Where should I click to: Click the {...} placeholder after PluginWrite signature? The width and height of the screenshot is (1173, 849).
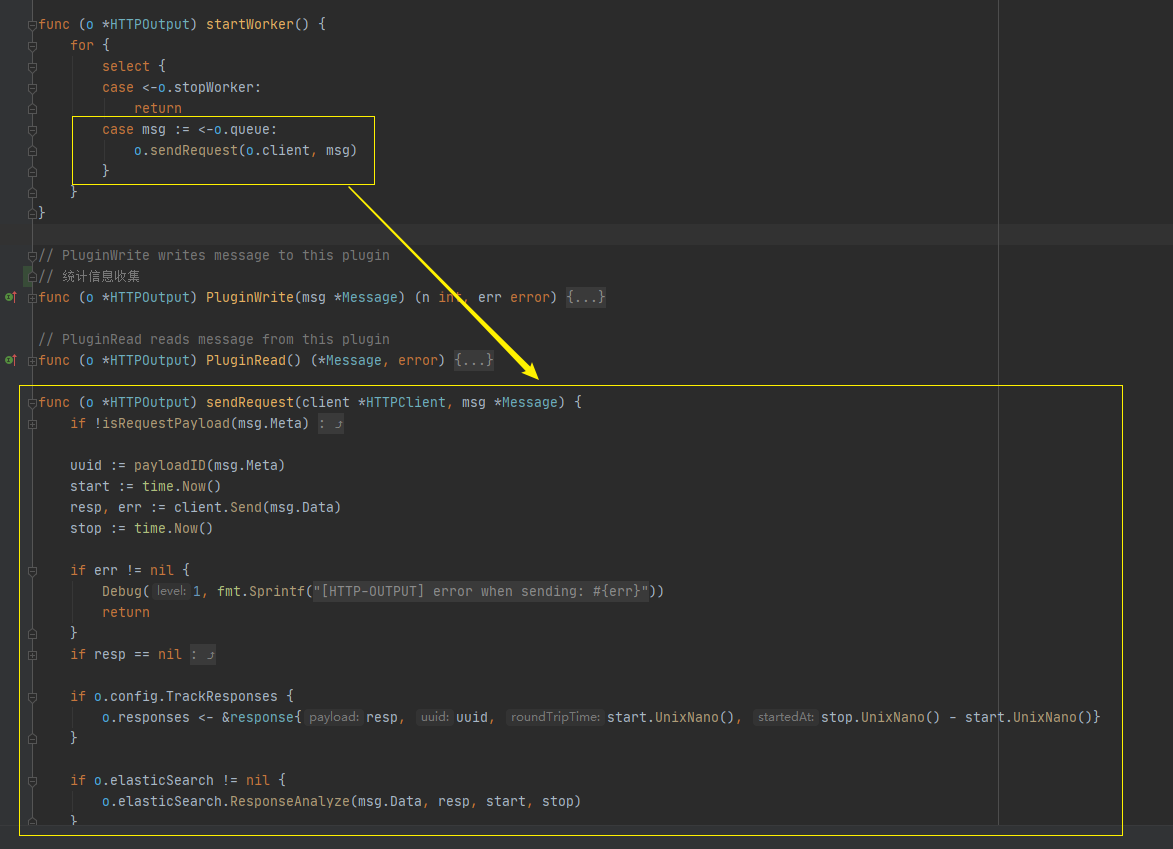pos(586,297)
